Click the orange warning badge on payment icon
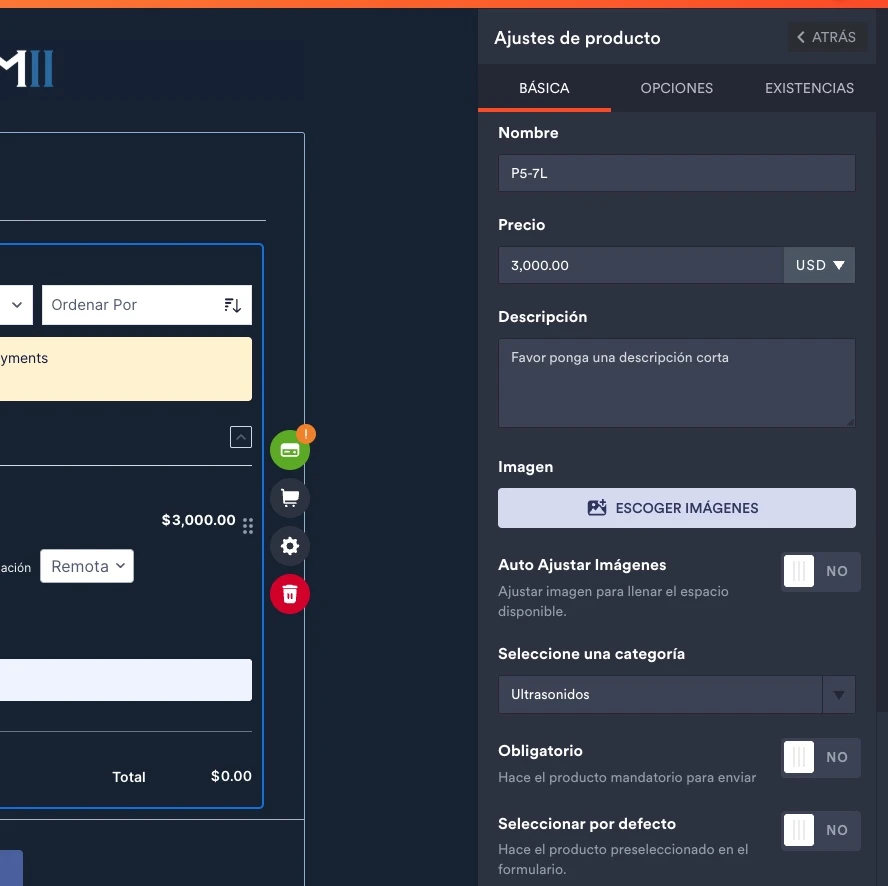The image size is (888, 886). [306, 434]
